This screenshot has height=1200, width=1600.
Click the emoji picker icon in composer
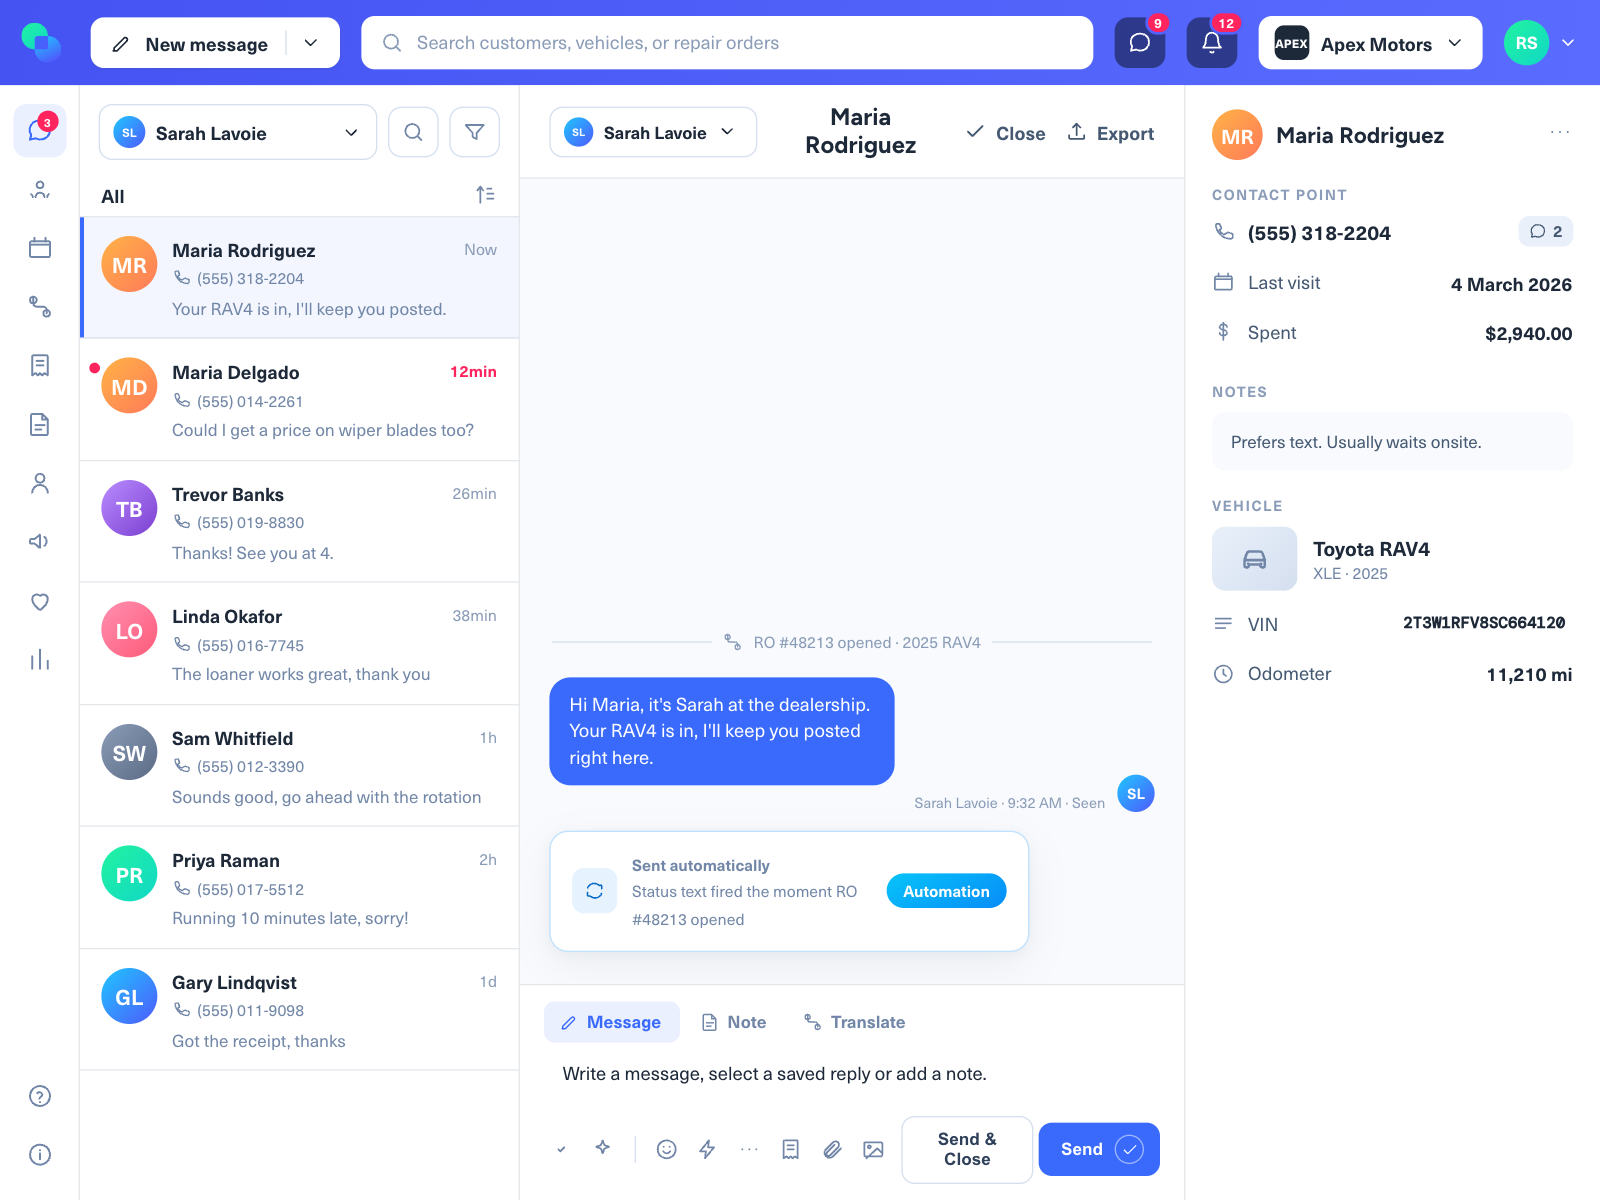(x=666, y=1149)
